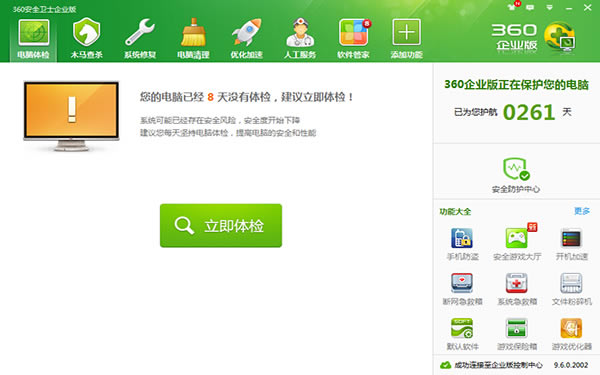
Task: Click the cloud connection status icon
Action: coord(445,365)
